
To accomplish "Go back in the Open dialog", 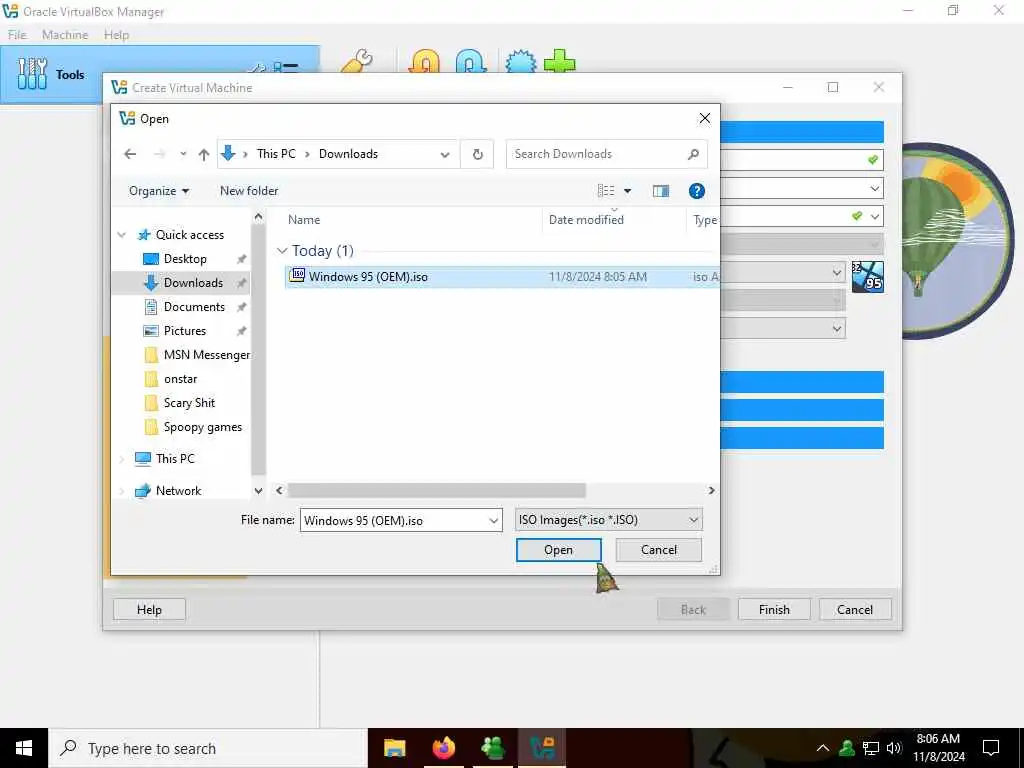I will [130, 154].
